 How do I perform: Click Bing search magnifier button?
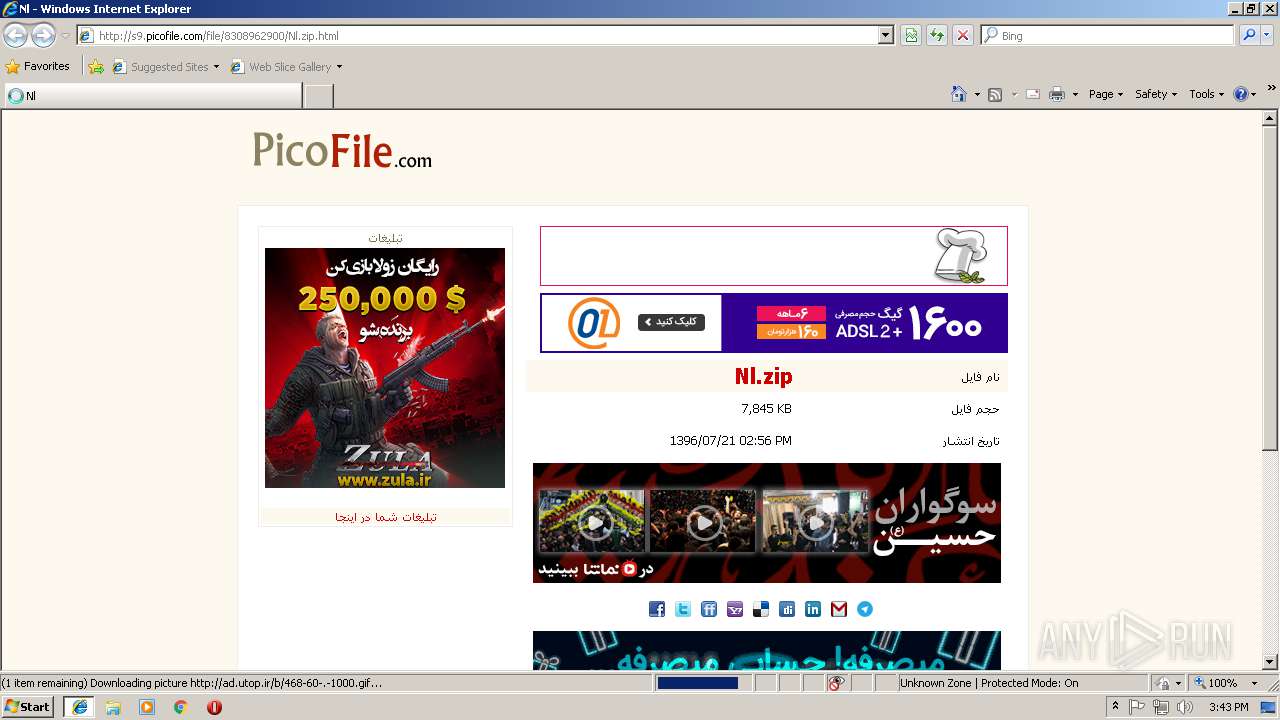pos(1248,35)
